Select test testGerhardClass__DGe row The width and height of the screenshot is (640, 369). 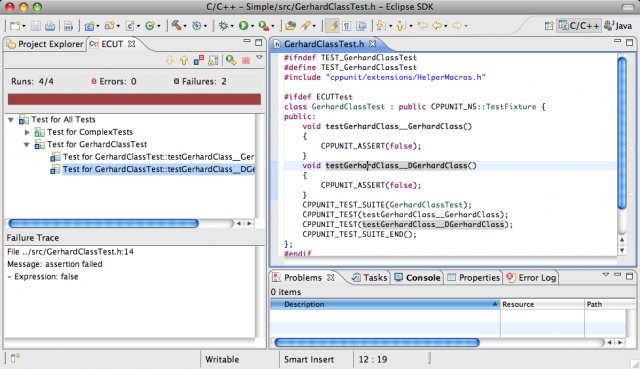152,169
